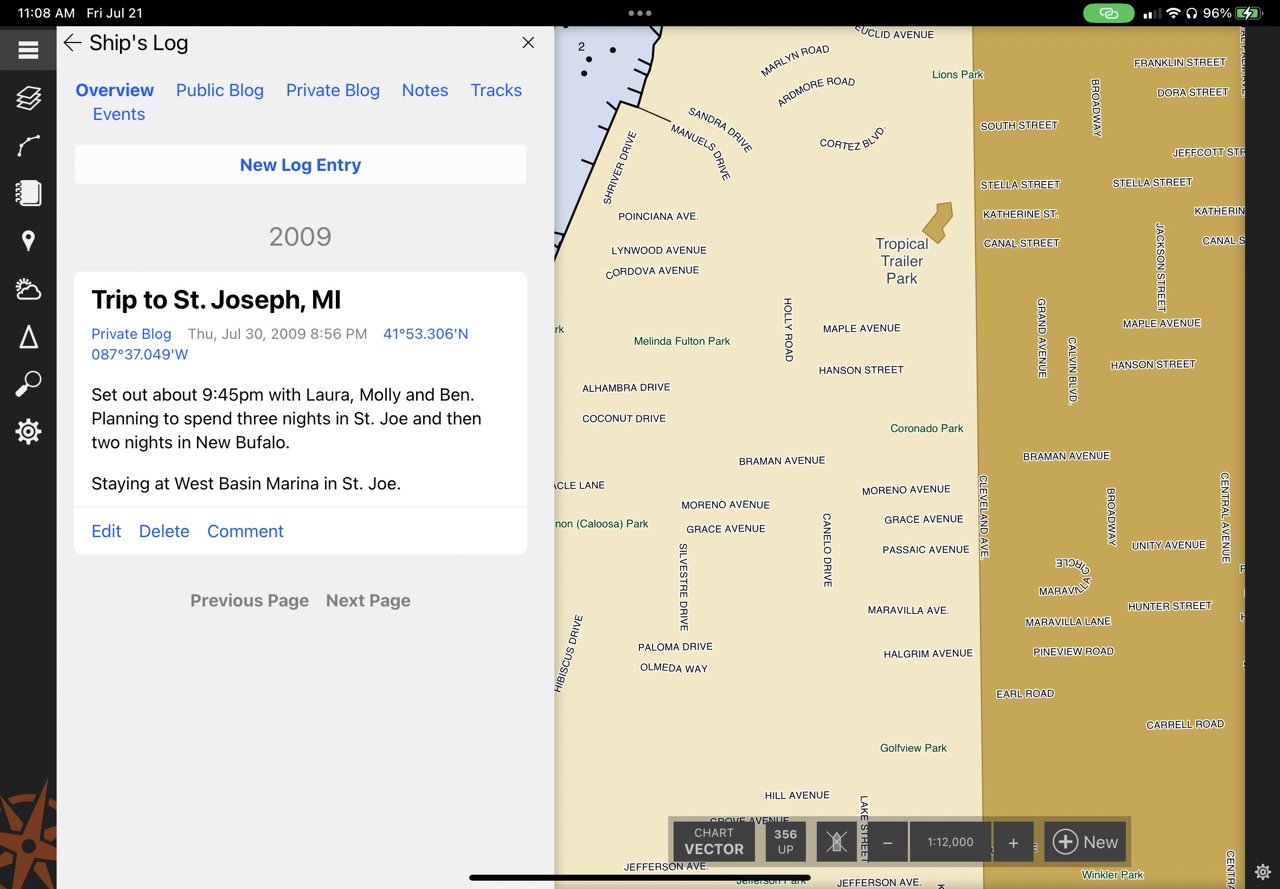Tap HALGRIM AVENUE street label

pyautogui.click(x=928, y=654)
